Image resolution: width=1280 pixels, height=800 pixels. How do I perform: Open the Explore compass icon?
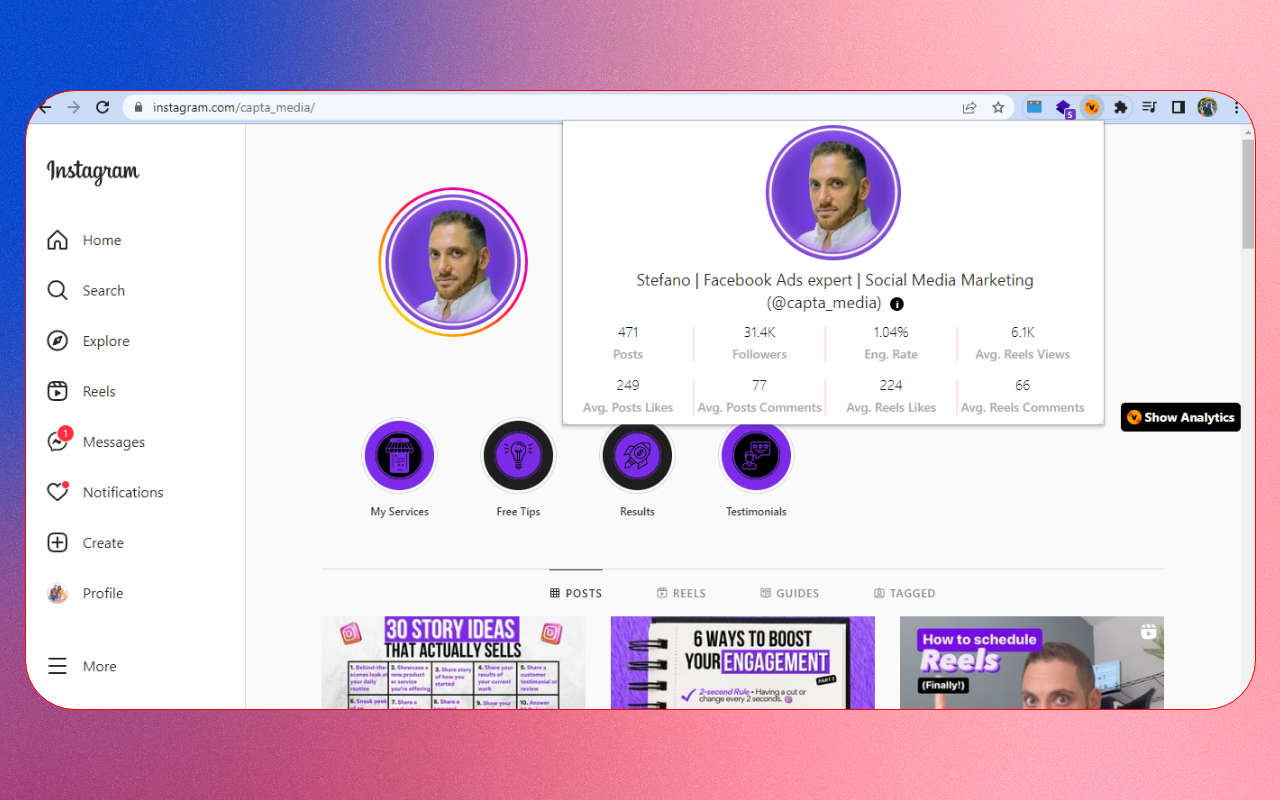pyautogui.click(x=58, y=341)
